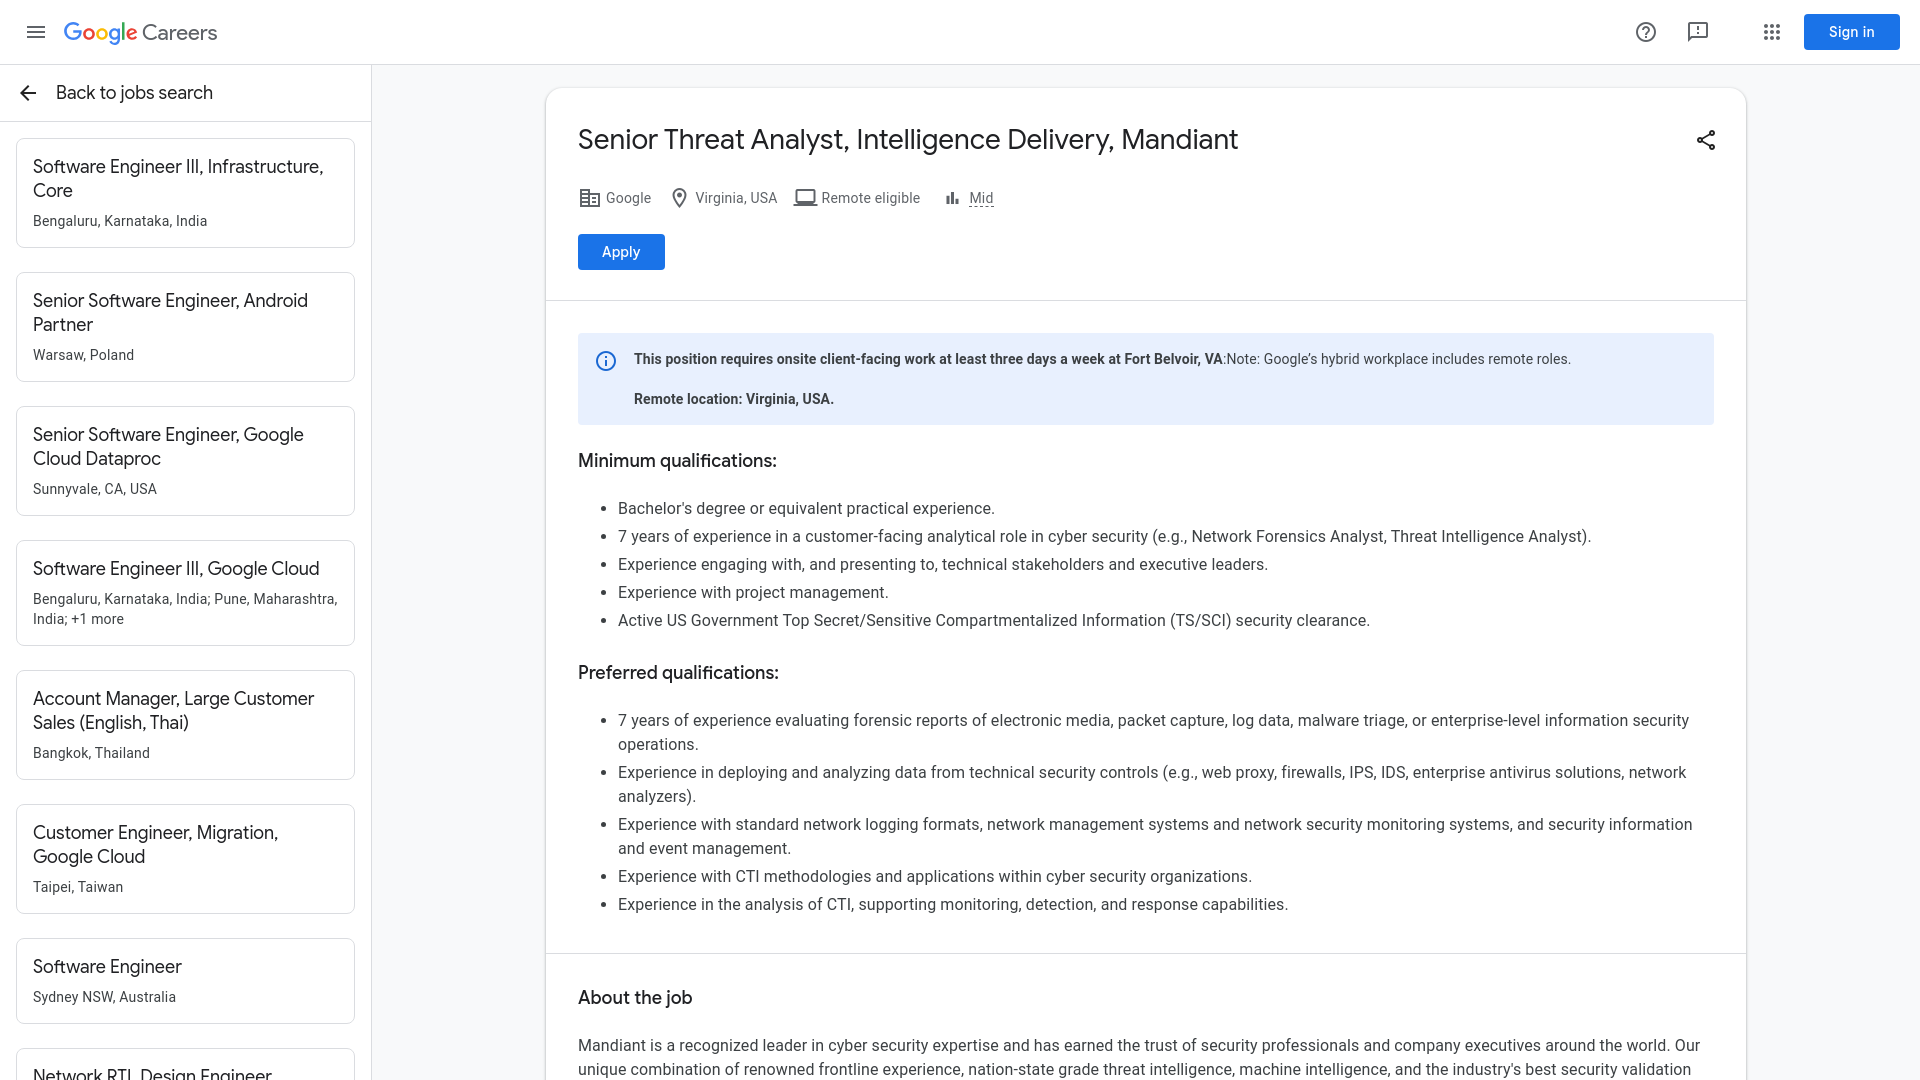The height and width of the screenshot is (1080, 1920).
Task: Click the Google Careers logo
Action: [140, 32]
